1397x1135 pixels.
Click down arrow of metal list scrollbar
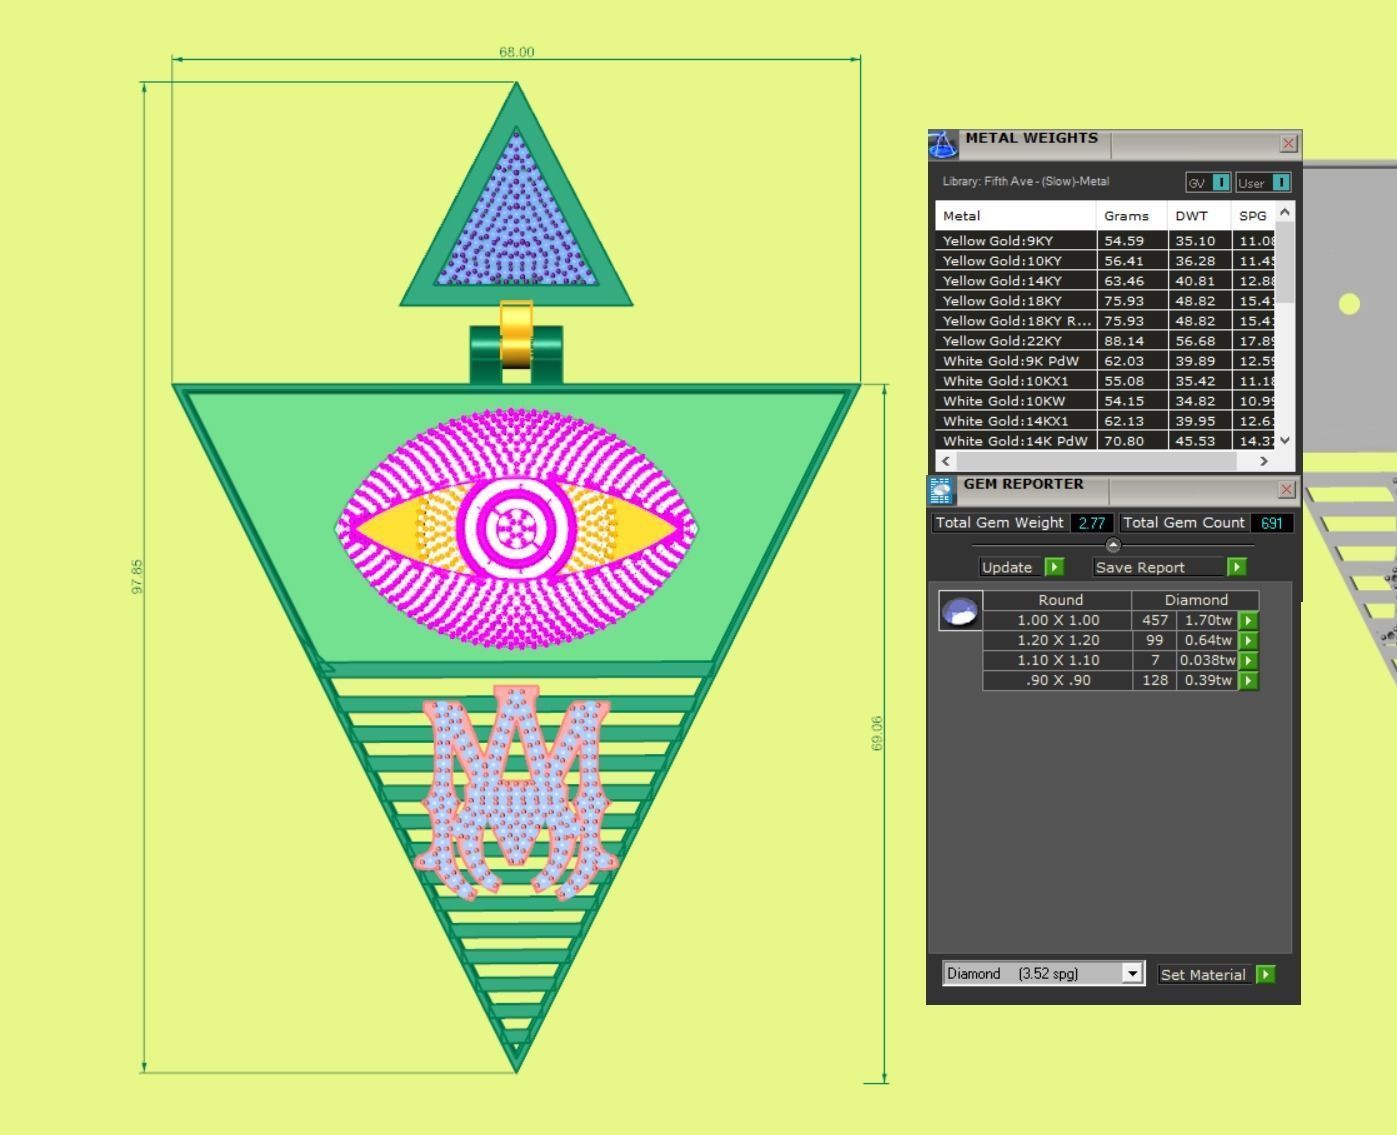pos(1285,440)
